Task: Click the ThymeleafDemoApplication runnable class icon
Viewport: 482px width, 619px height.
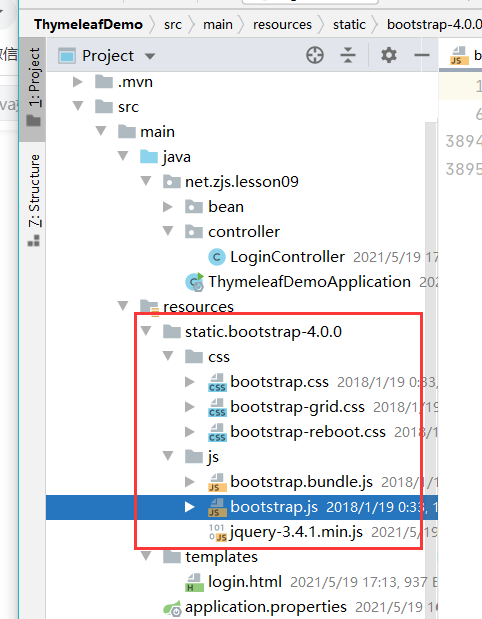Action: click(x=194, y=282)
